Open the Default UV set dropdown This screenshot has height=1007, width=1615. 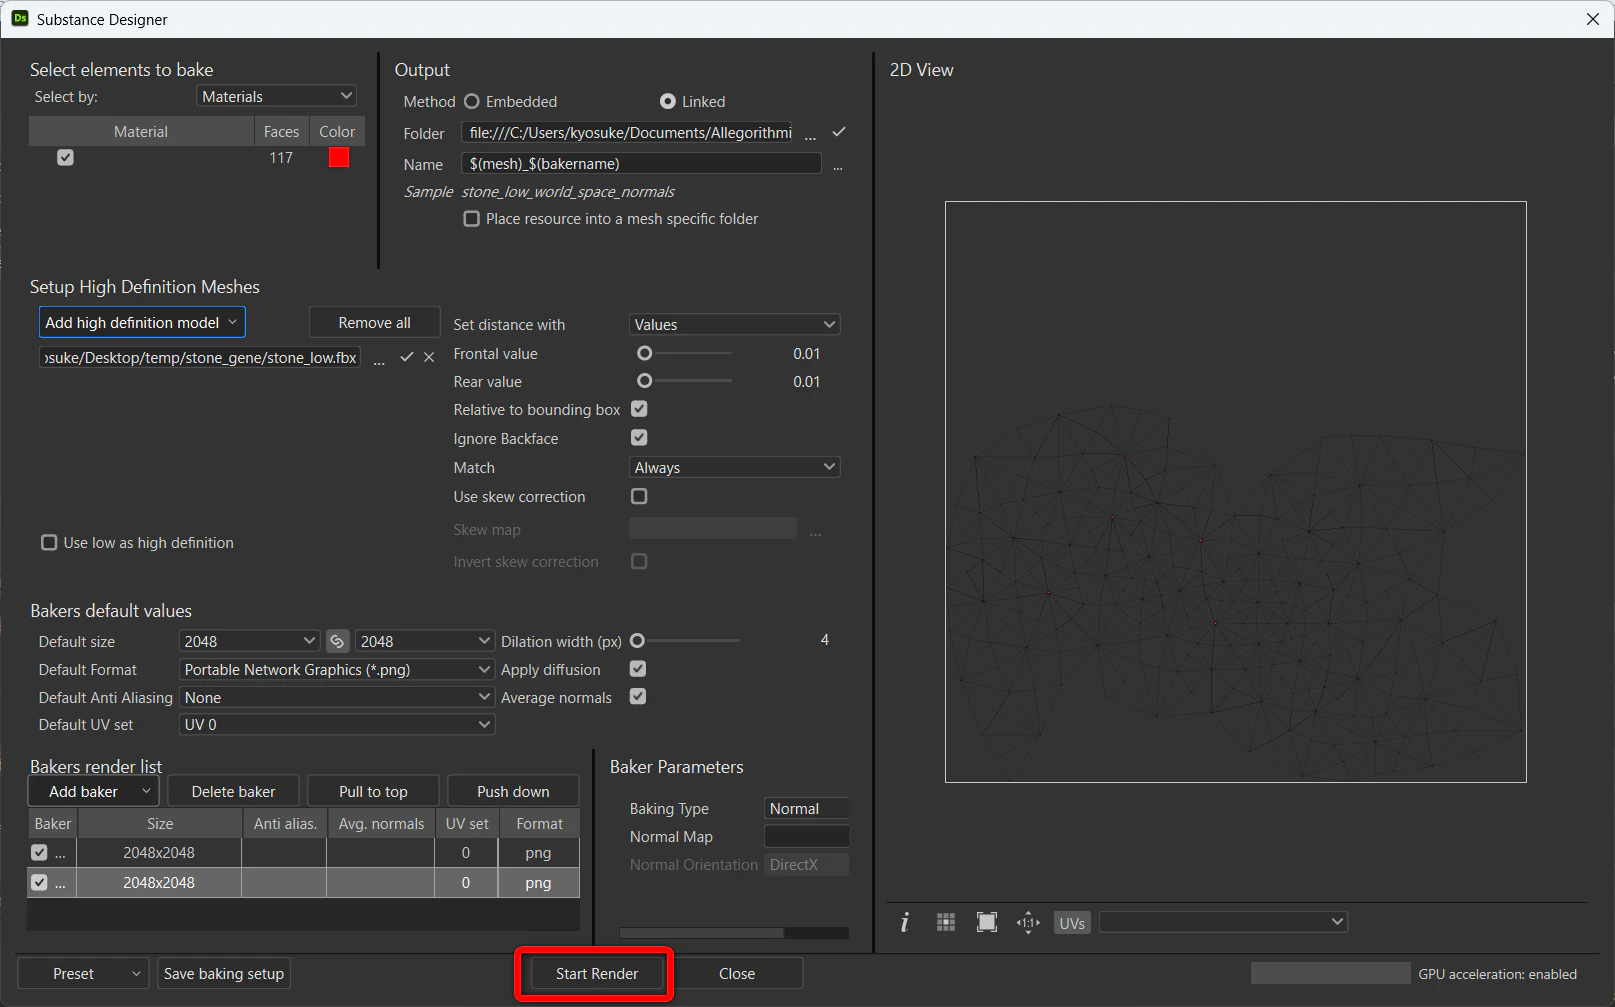click(x=337, y=725)
